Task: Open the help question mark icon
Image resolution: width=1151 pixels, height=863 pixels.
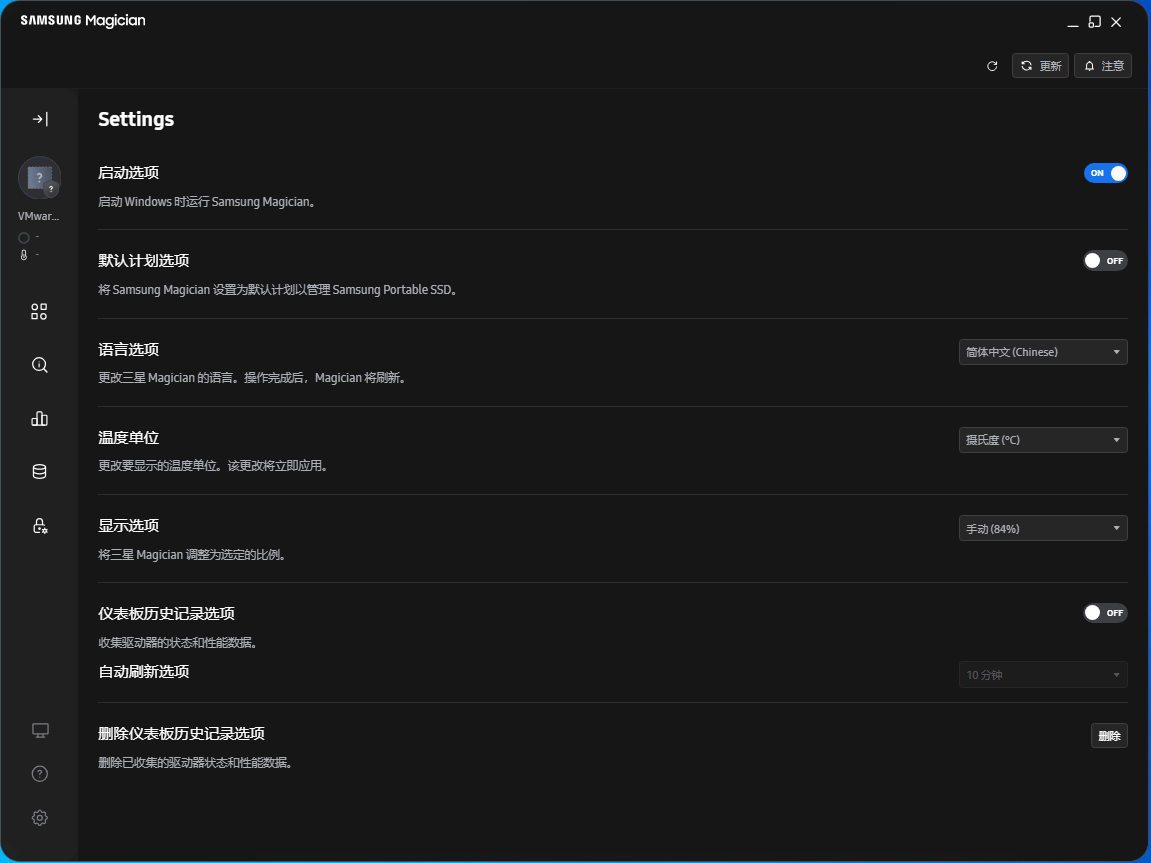Action: click(40, 774)
